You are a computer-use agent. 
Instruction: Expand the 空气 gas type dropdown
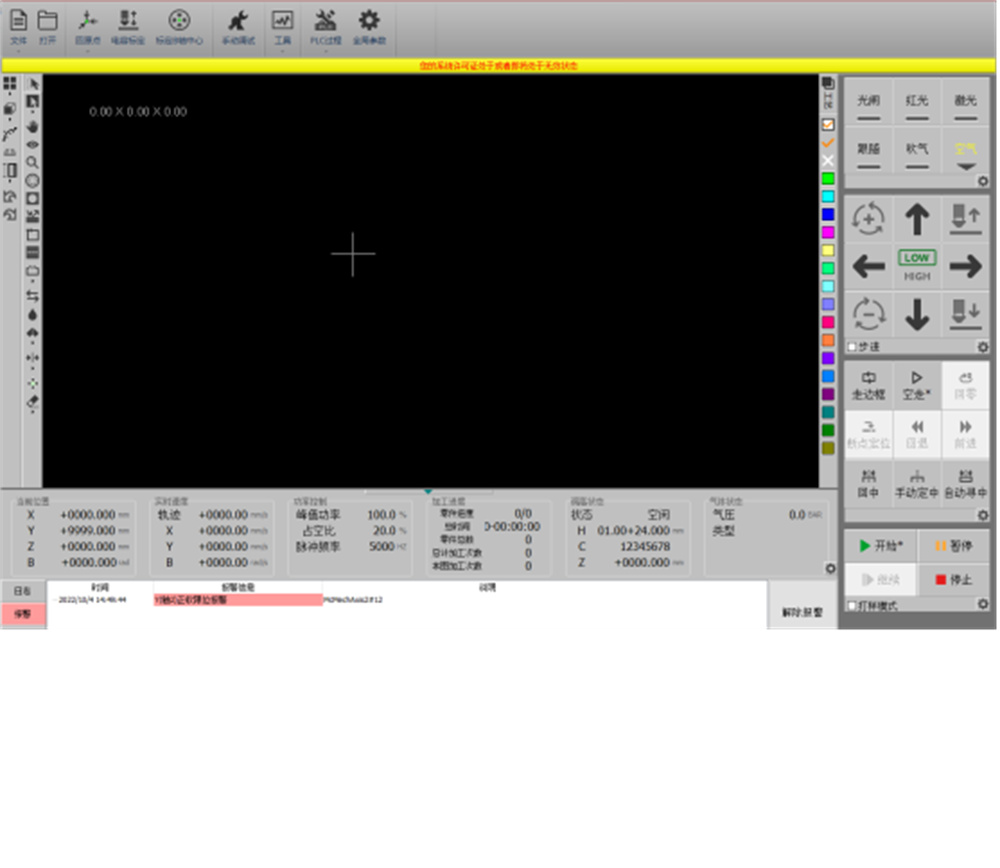click(x=966, y=167)
